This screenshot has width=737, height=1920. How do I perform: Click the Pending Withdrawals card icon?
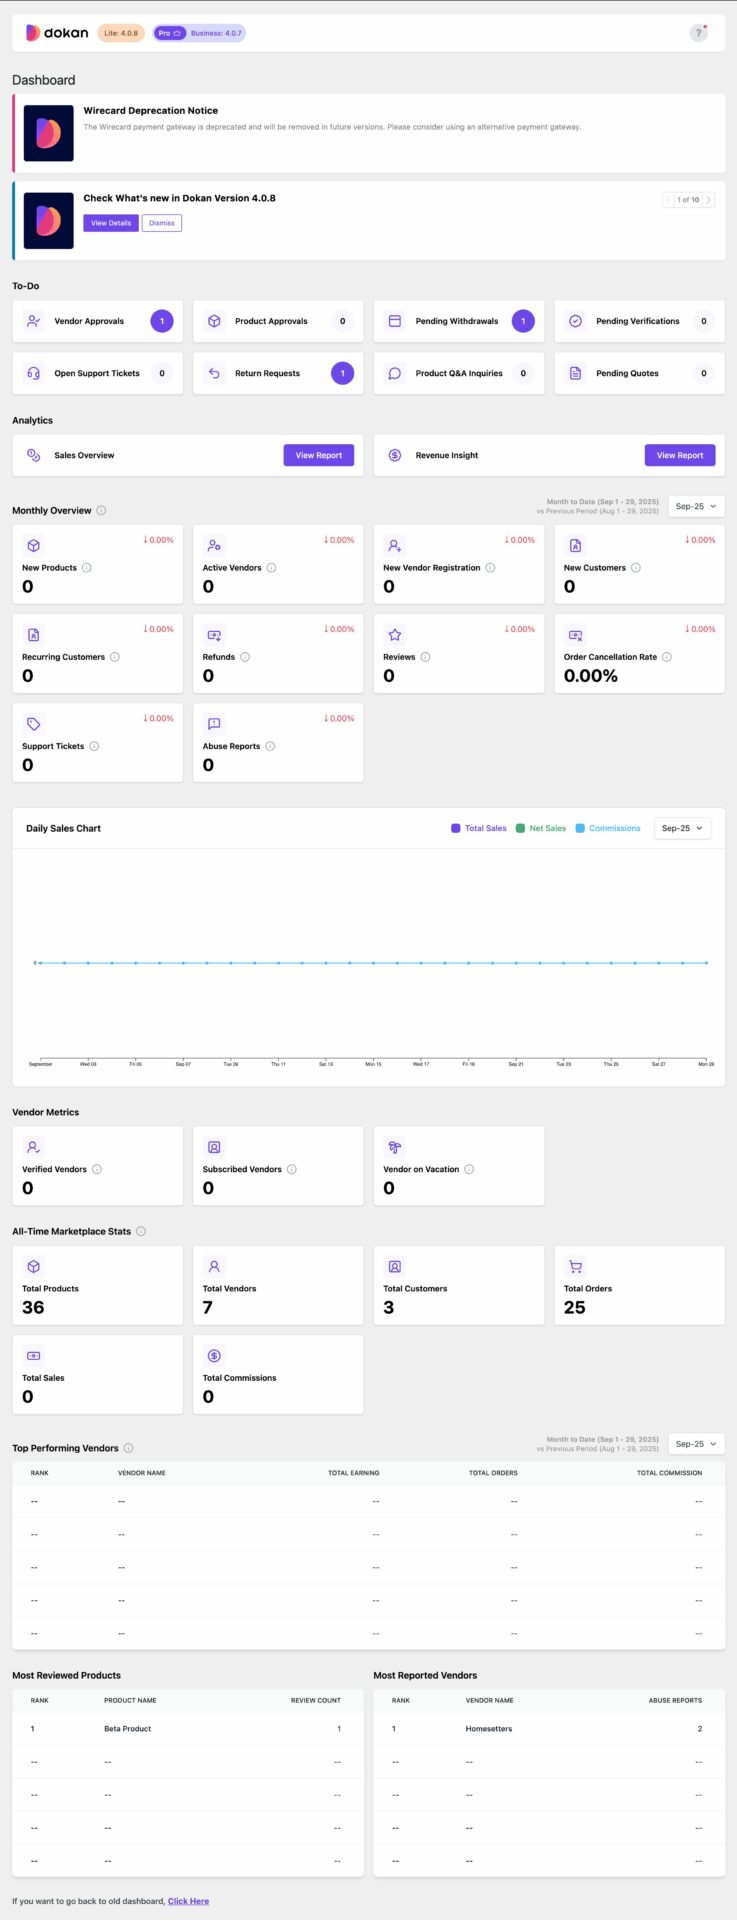tap(395, 321)
